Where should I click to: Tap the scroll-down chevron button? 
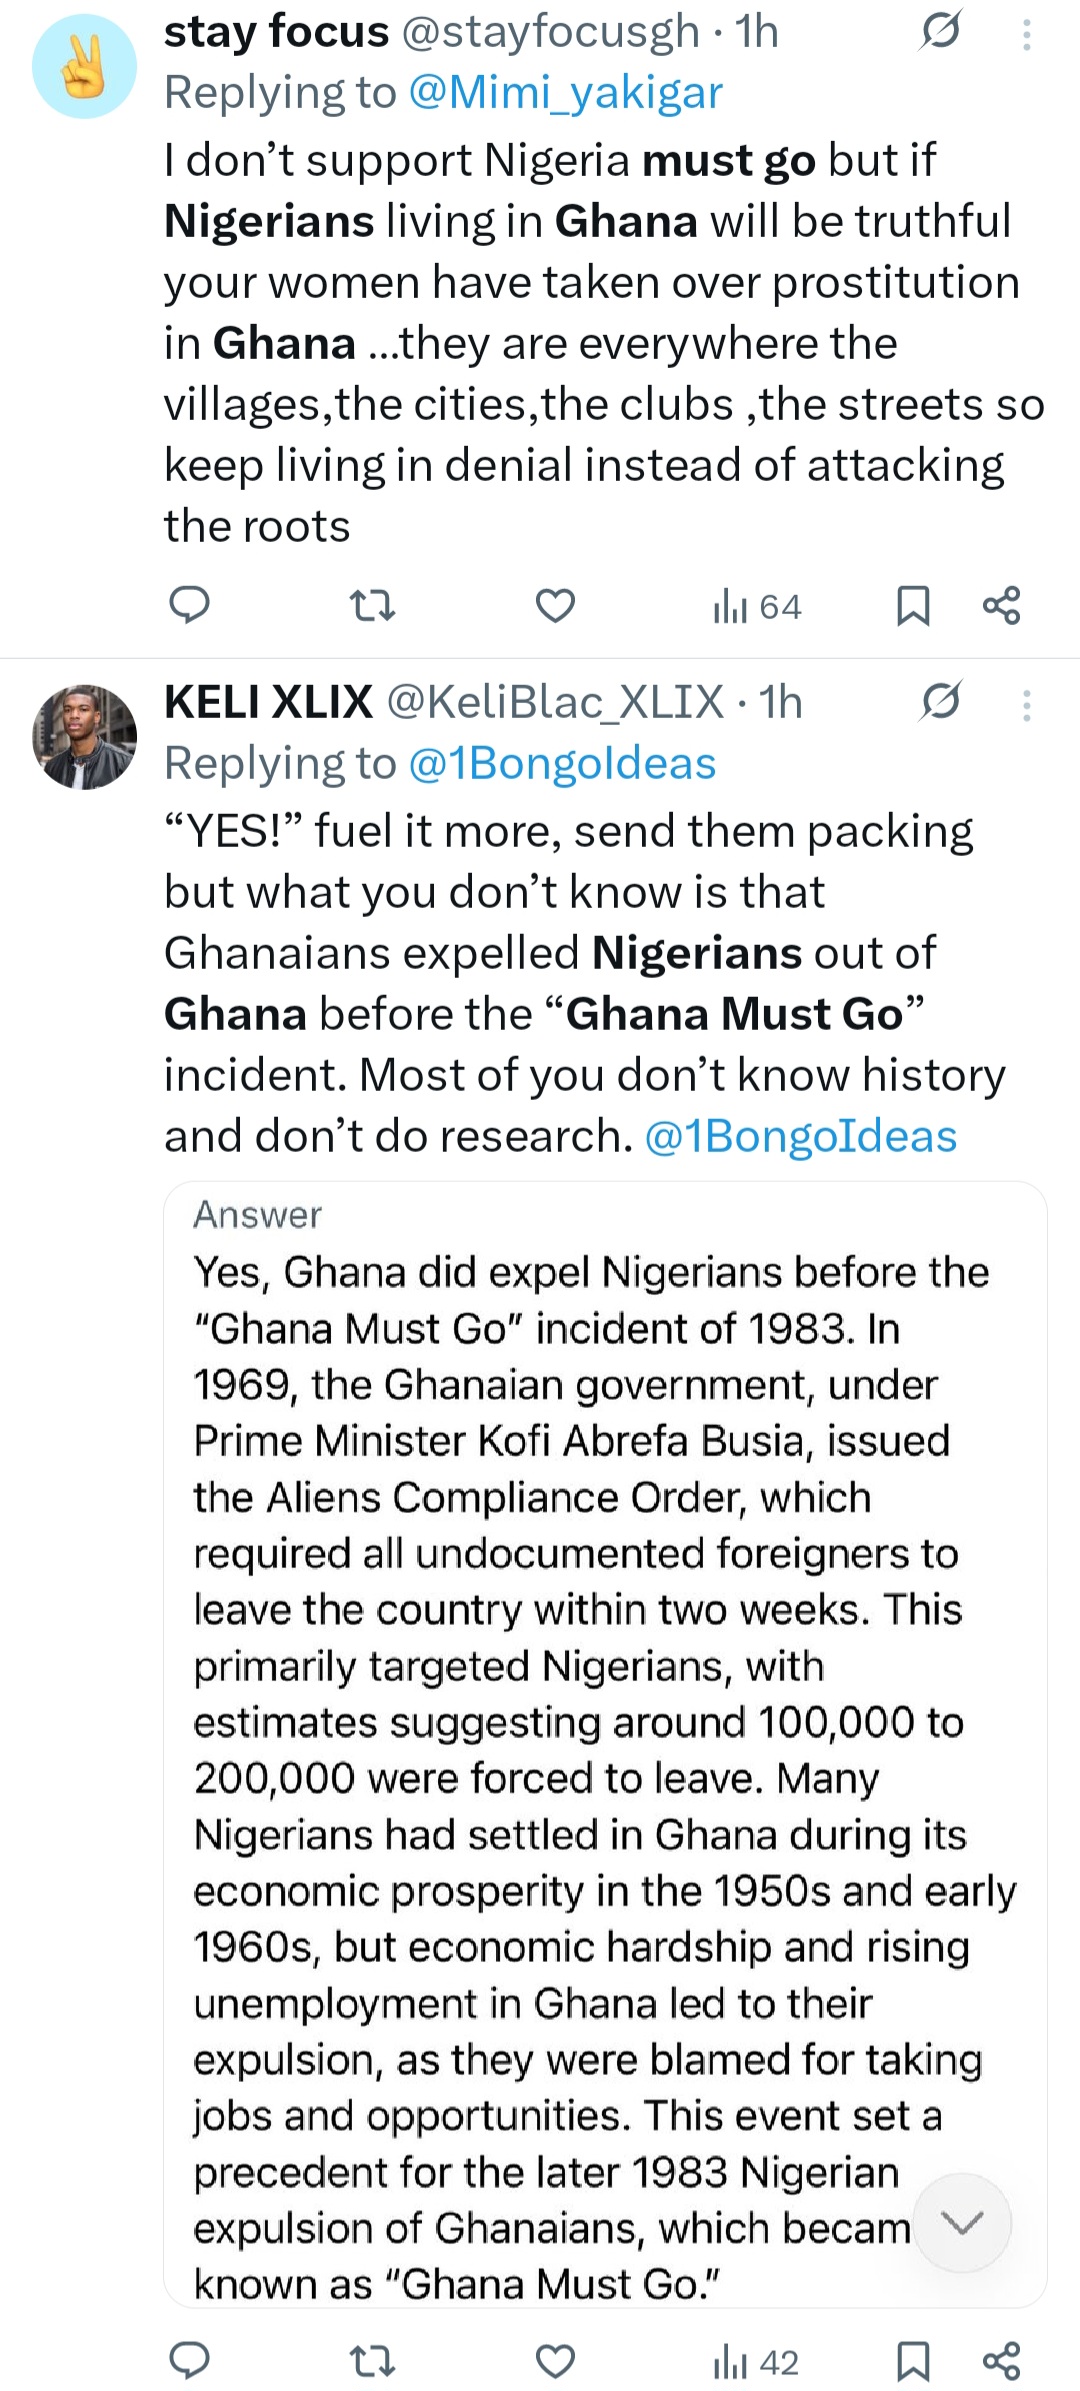[x=963, y=2222]
